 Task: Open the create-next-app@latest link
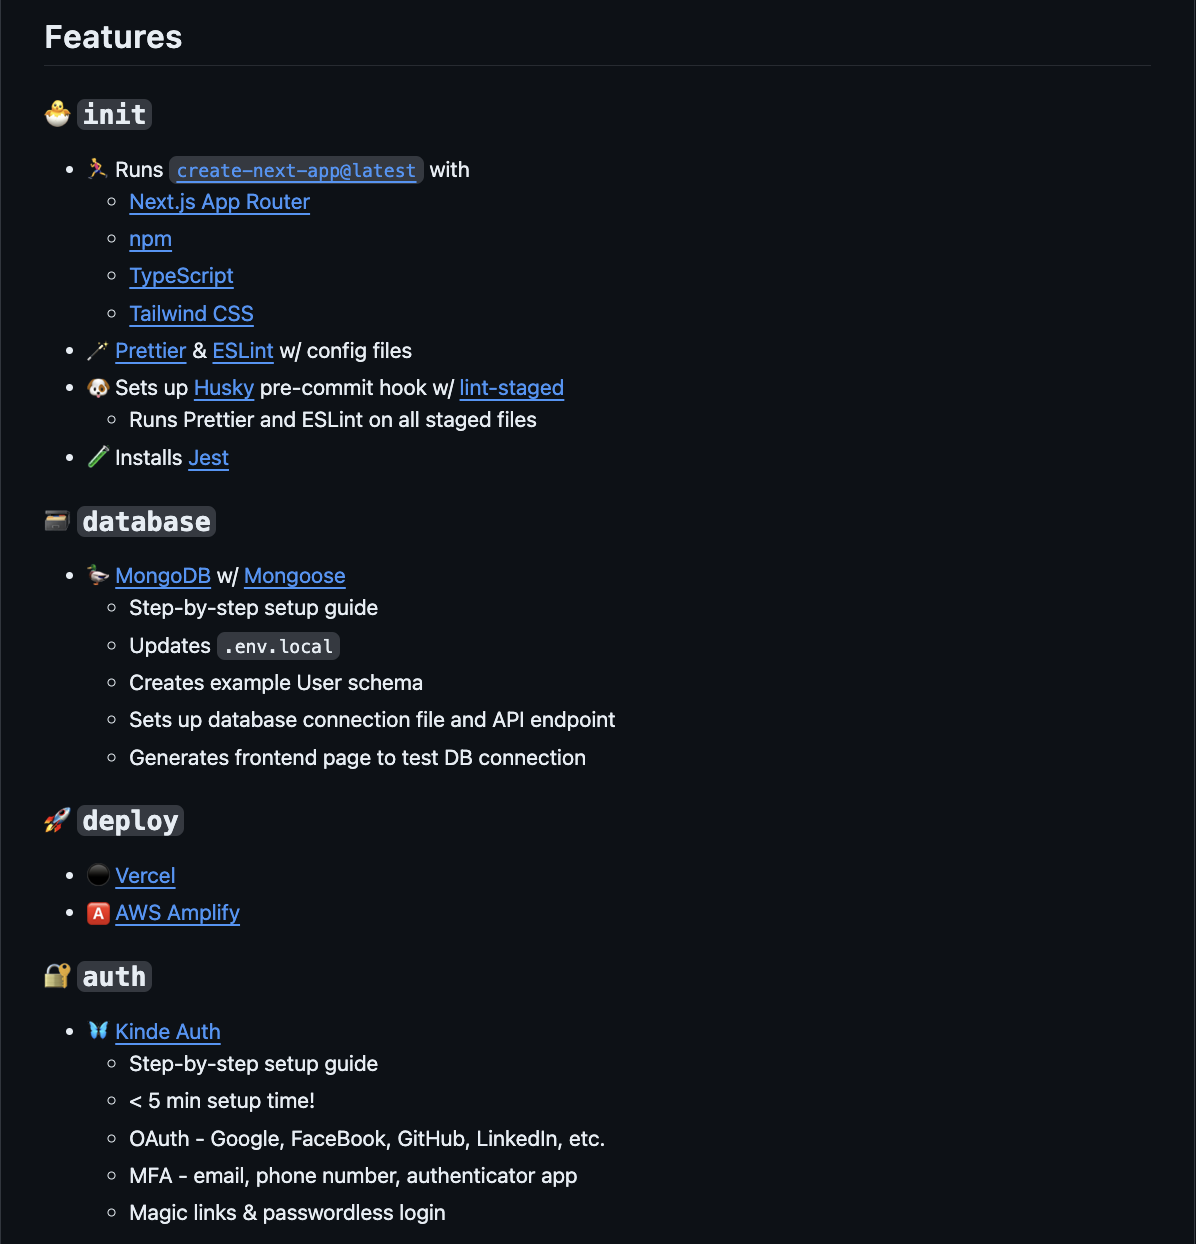coord(296,170)
